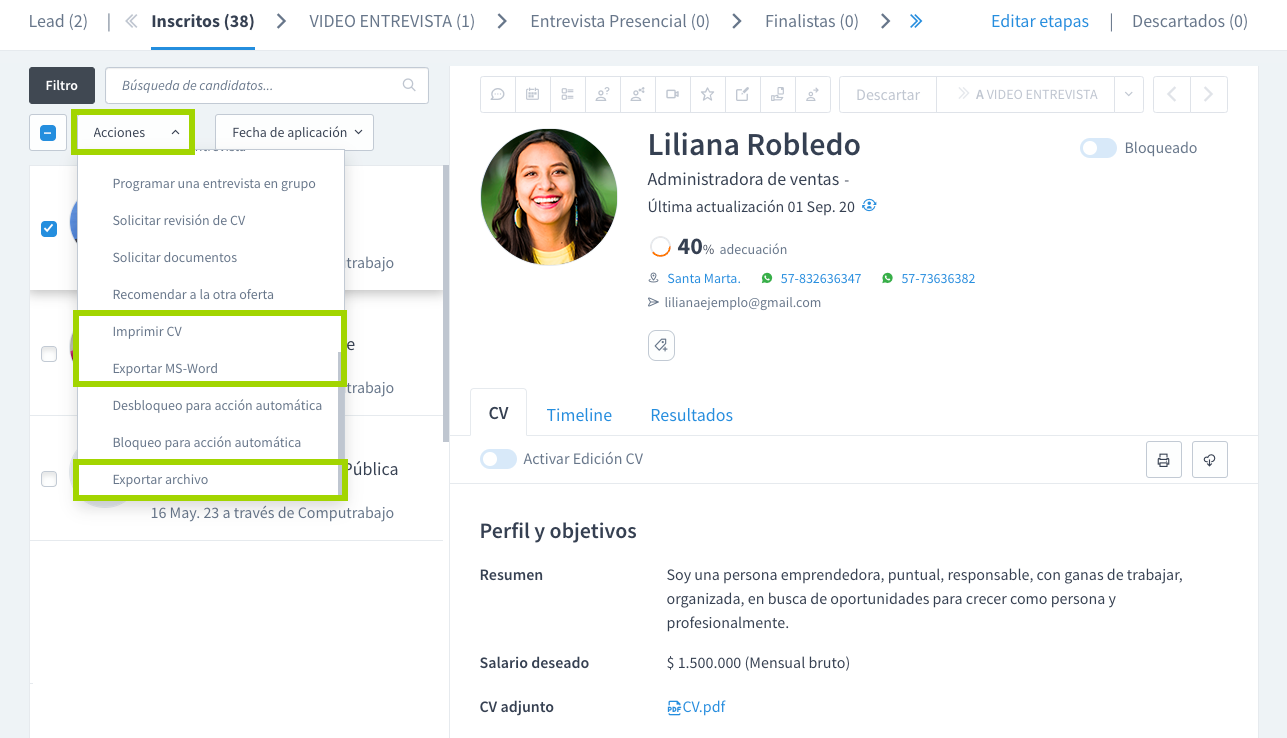Toggle the Bloqueado switch
The width and height of the screenshot is (1287, 738).
point(1098,148)
